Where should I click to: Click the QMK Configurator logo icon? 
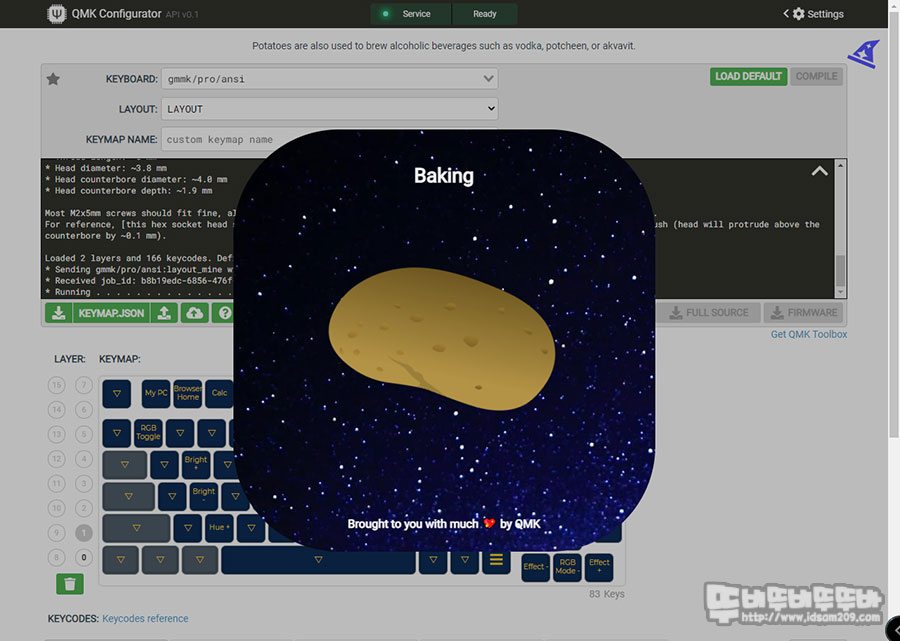[56, 14]
